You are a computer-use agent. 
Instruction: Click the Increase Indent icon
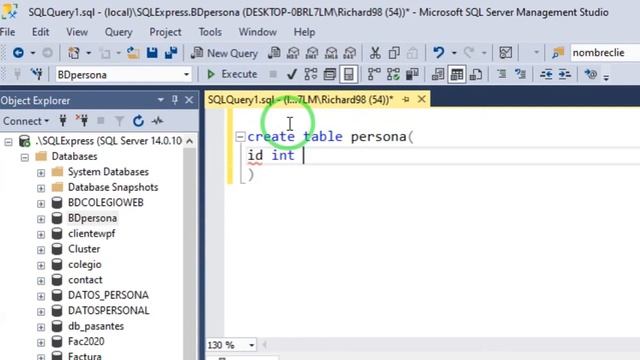coord(565,74)
